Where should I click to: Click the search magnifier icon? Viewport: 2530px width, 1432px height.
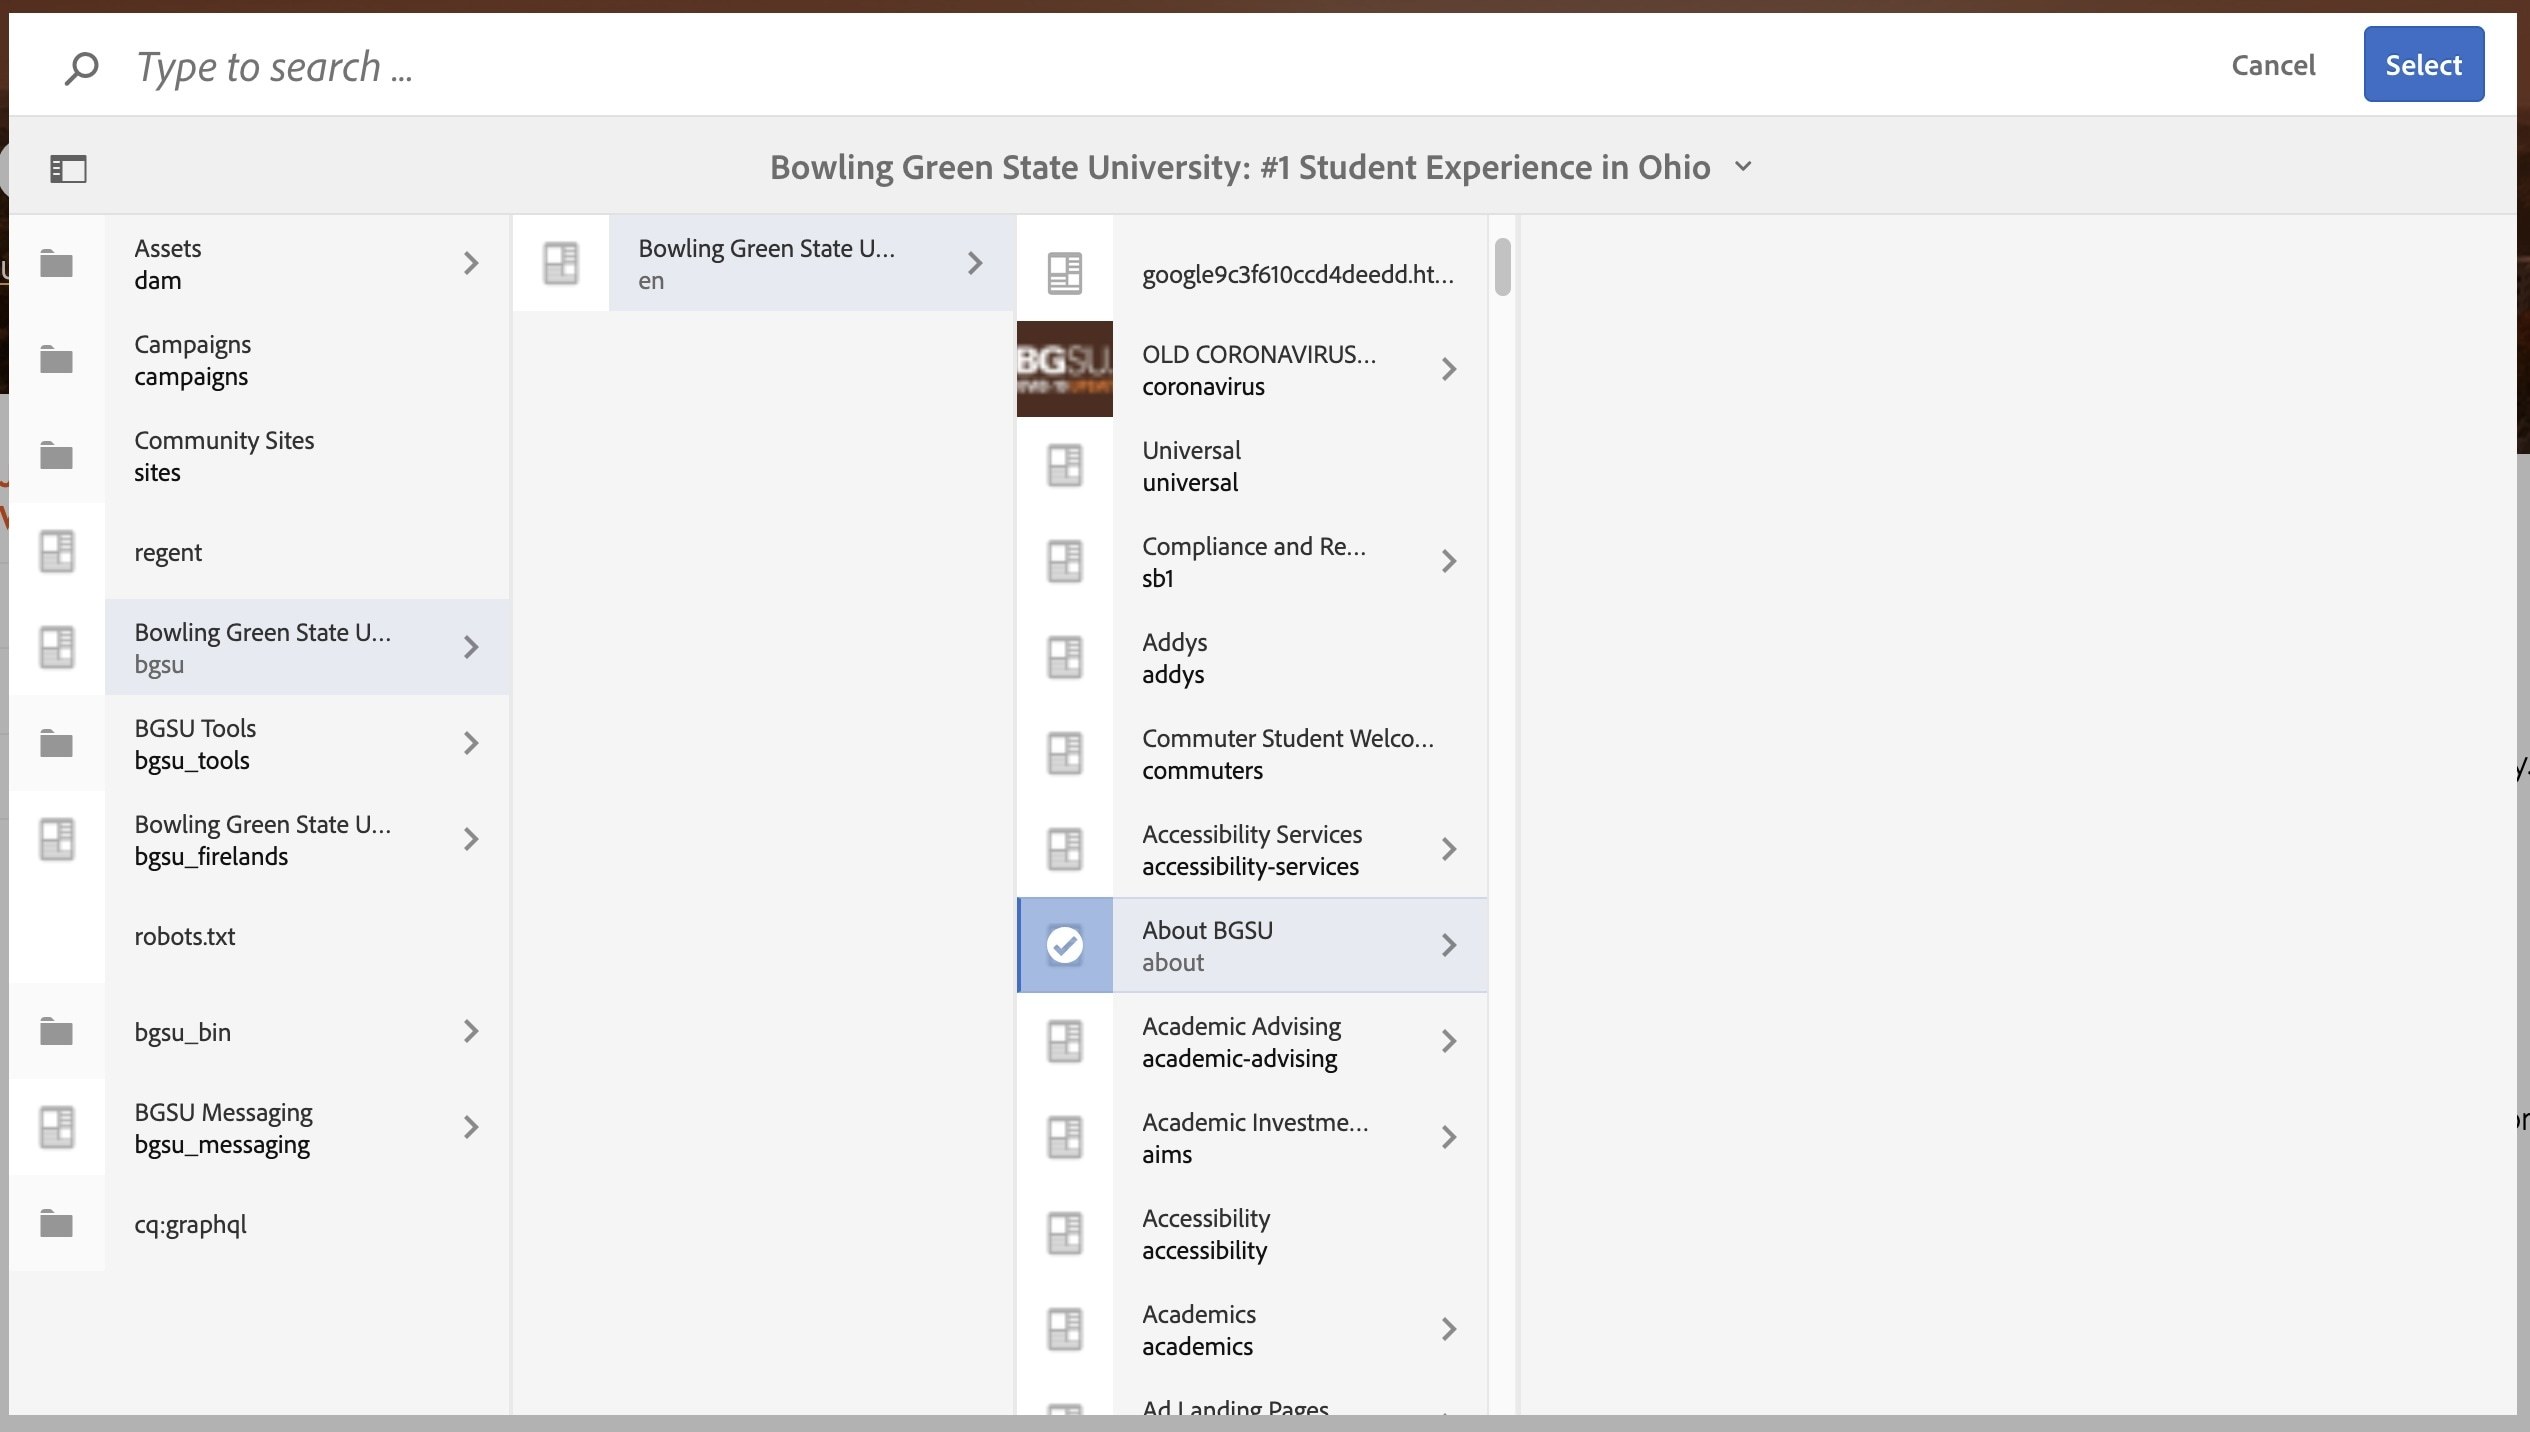coord(81,67)
